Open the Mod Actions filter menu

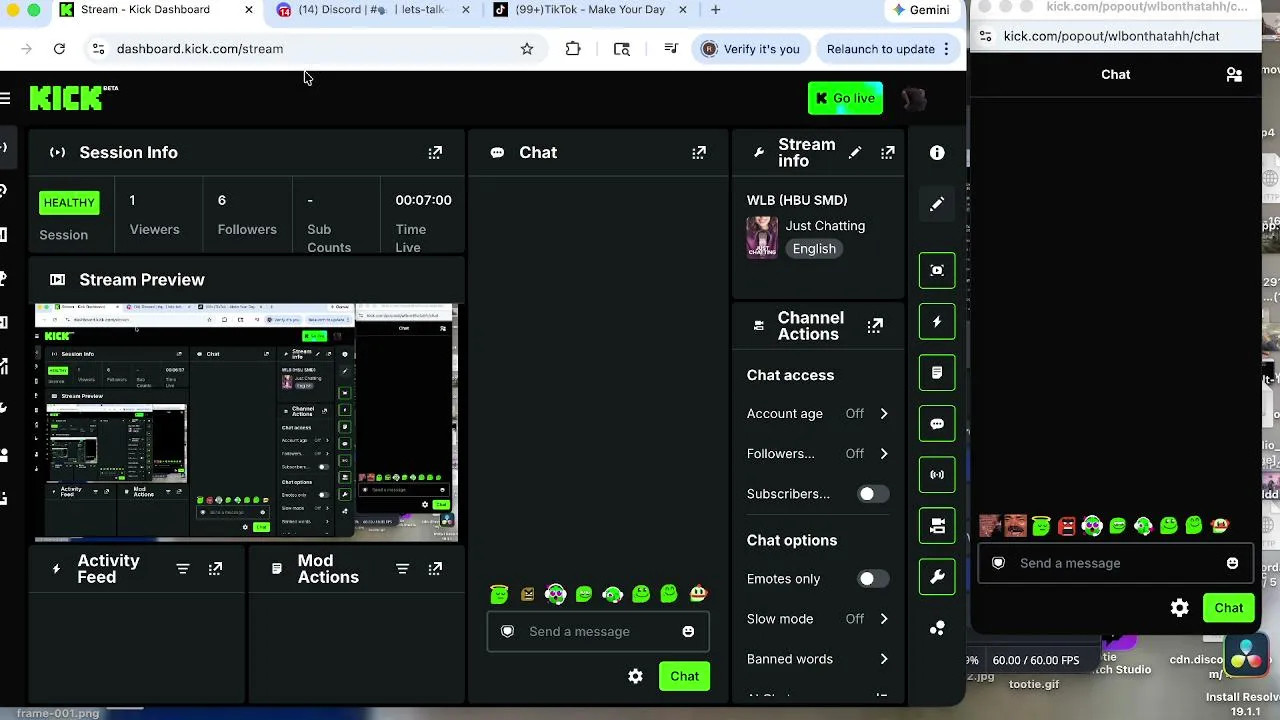[403, 569]
